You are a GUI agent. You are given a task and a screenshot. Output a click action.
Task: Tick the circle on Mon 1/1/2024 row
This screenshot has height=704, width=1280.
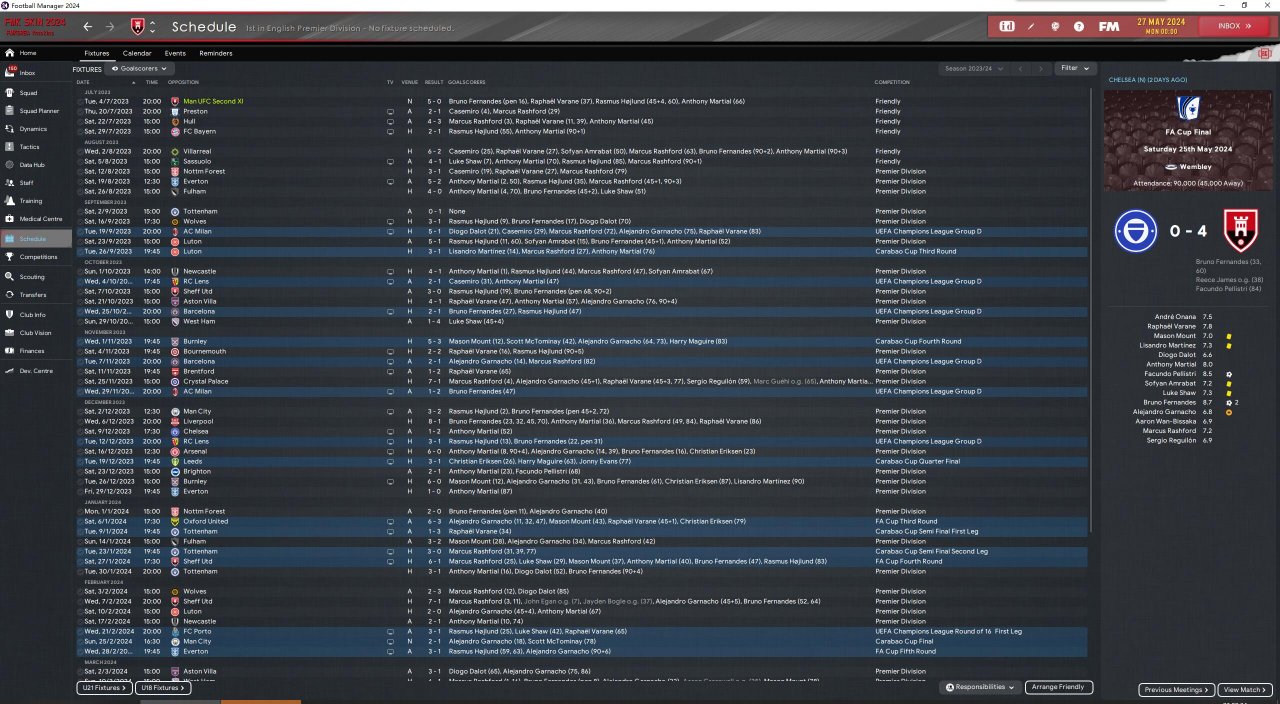pyautogui.click(x=80, y=511)
